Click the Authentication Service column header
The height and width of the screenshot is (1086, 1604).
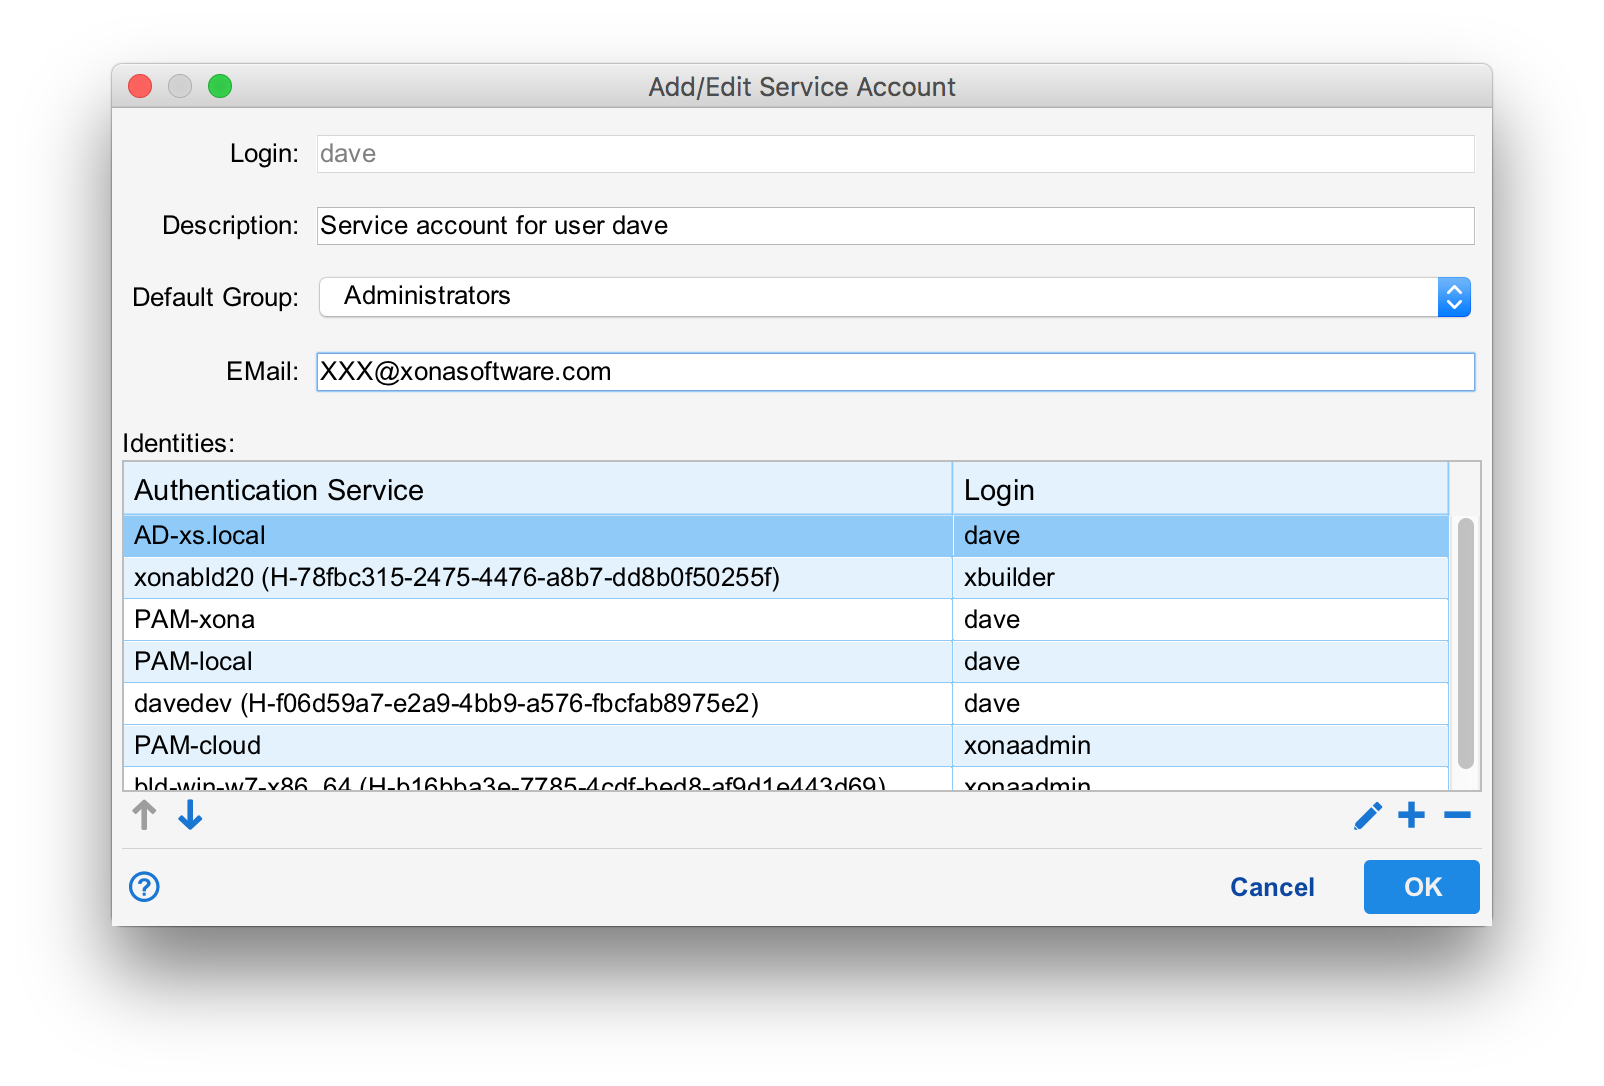[538, 490]
